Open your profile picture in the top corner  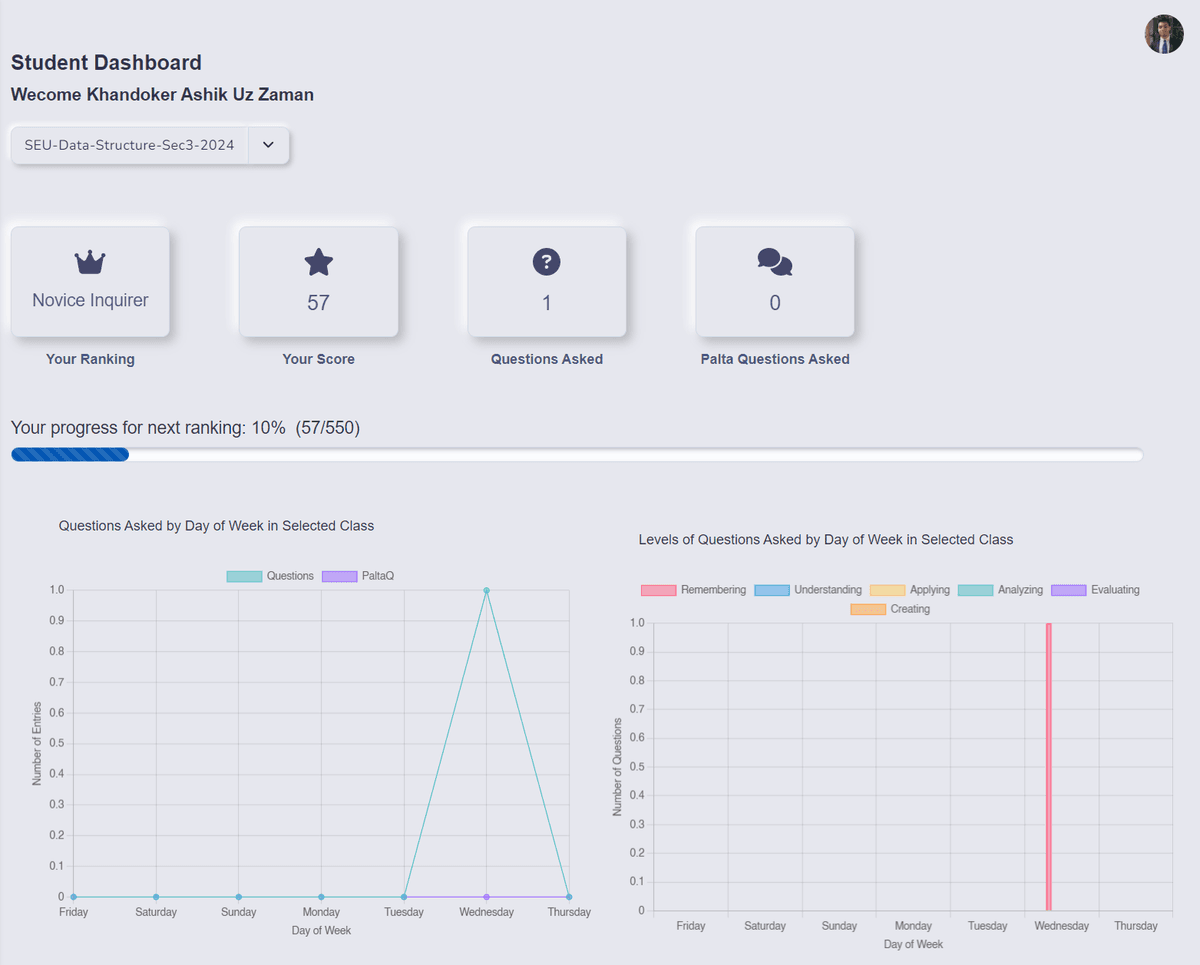tap(1163, 33)
